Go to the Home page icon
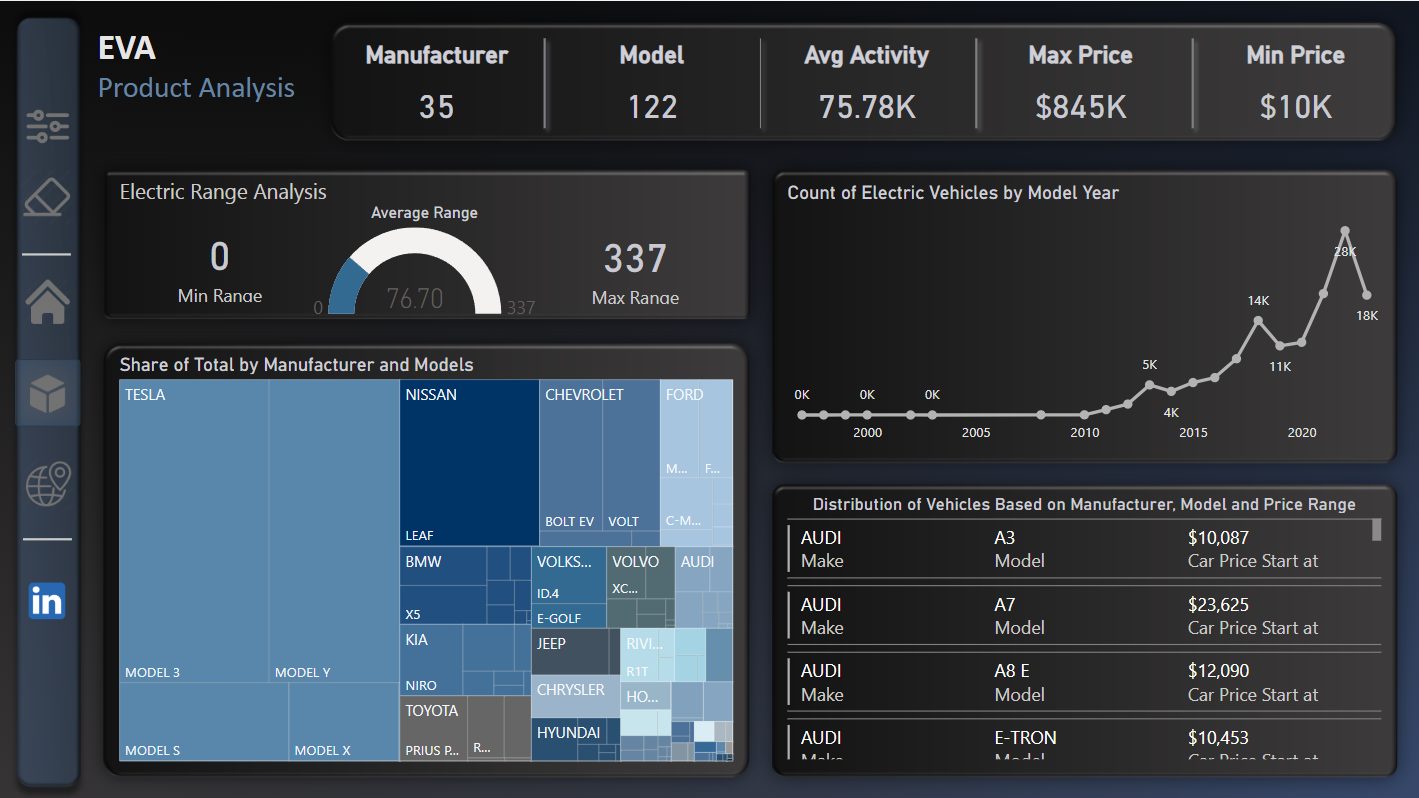Image resolution: width=1419 pixels, height=798 pixels. coord(47,303)
